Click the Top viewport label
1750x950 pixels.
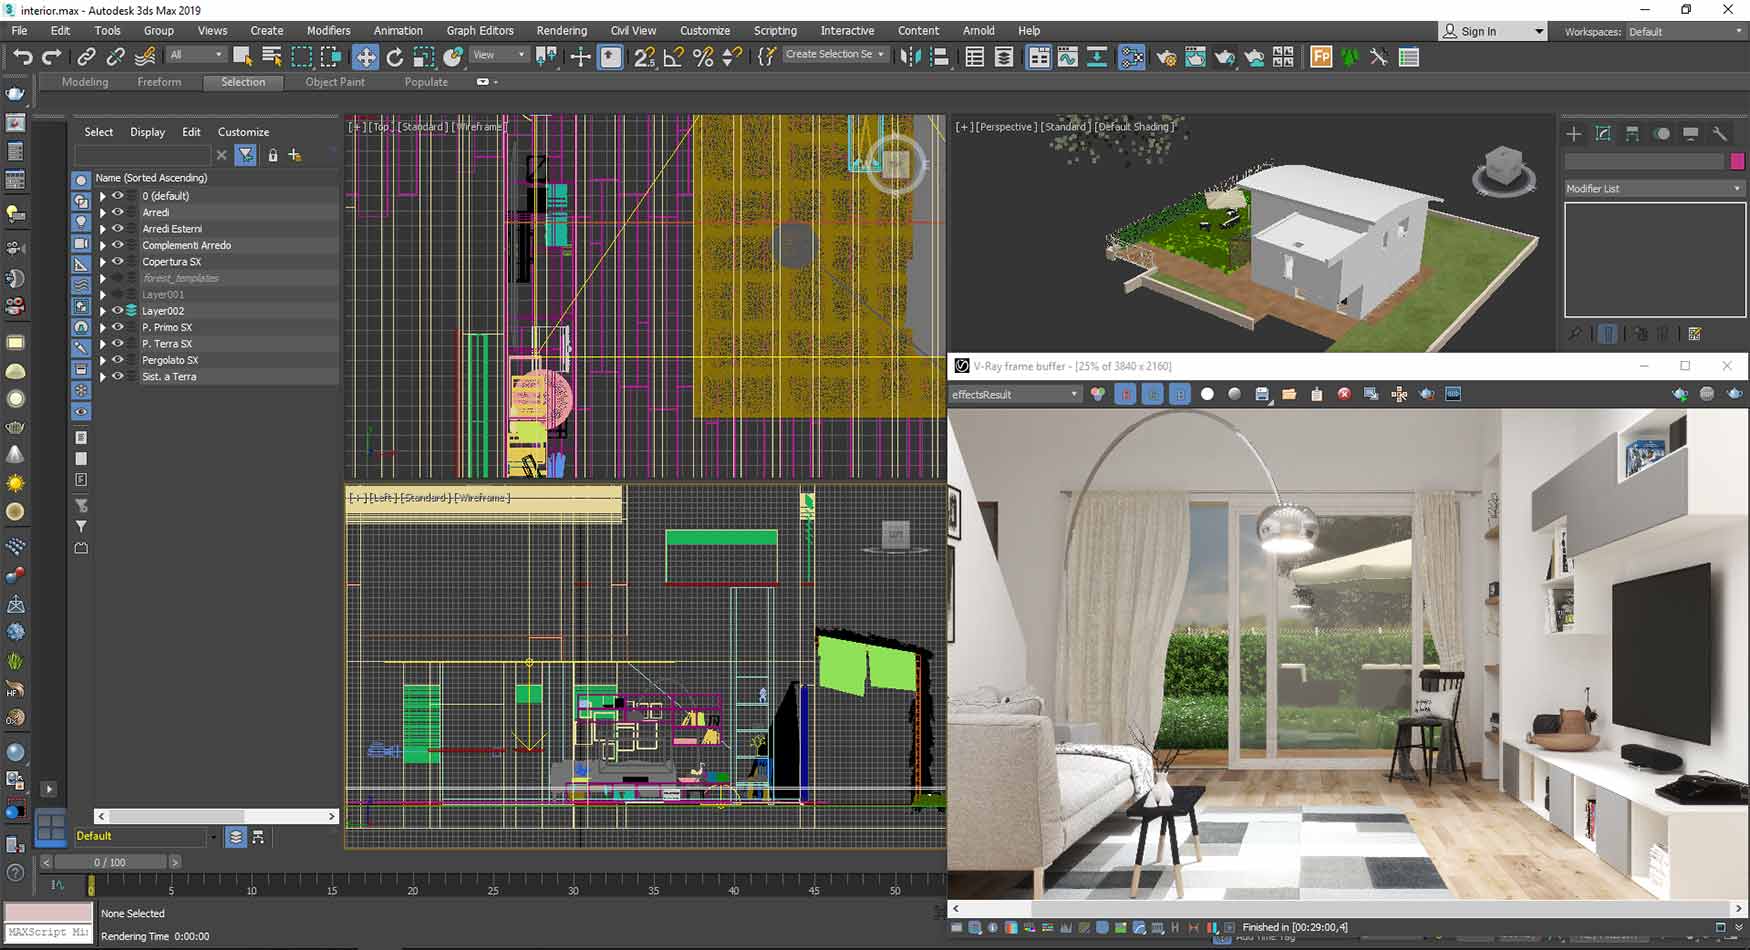click(381, 127)
